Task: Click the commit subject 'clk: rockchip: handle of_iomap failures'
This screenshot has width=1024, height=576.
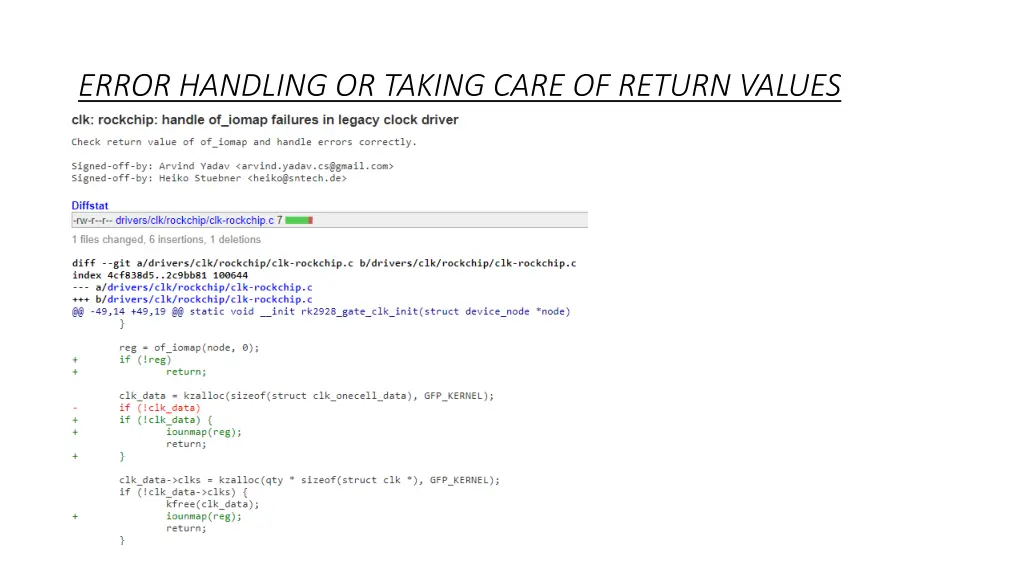Action: point(264,120)
